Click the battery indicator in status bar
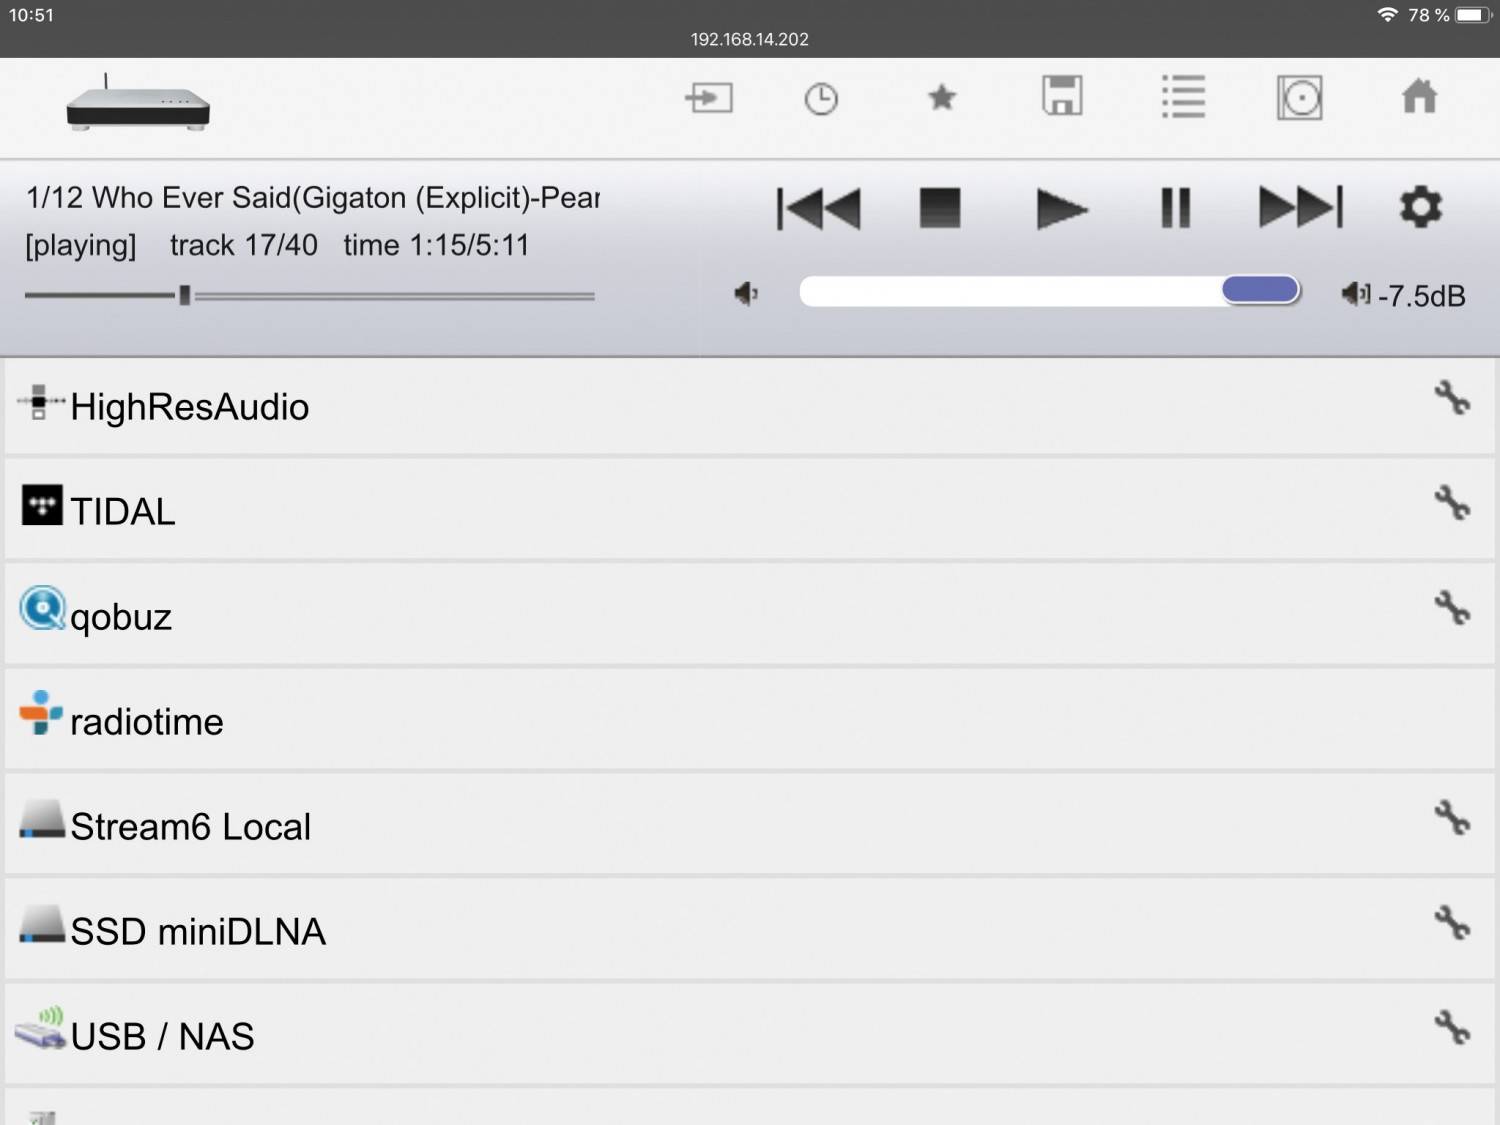 1473,15
